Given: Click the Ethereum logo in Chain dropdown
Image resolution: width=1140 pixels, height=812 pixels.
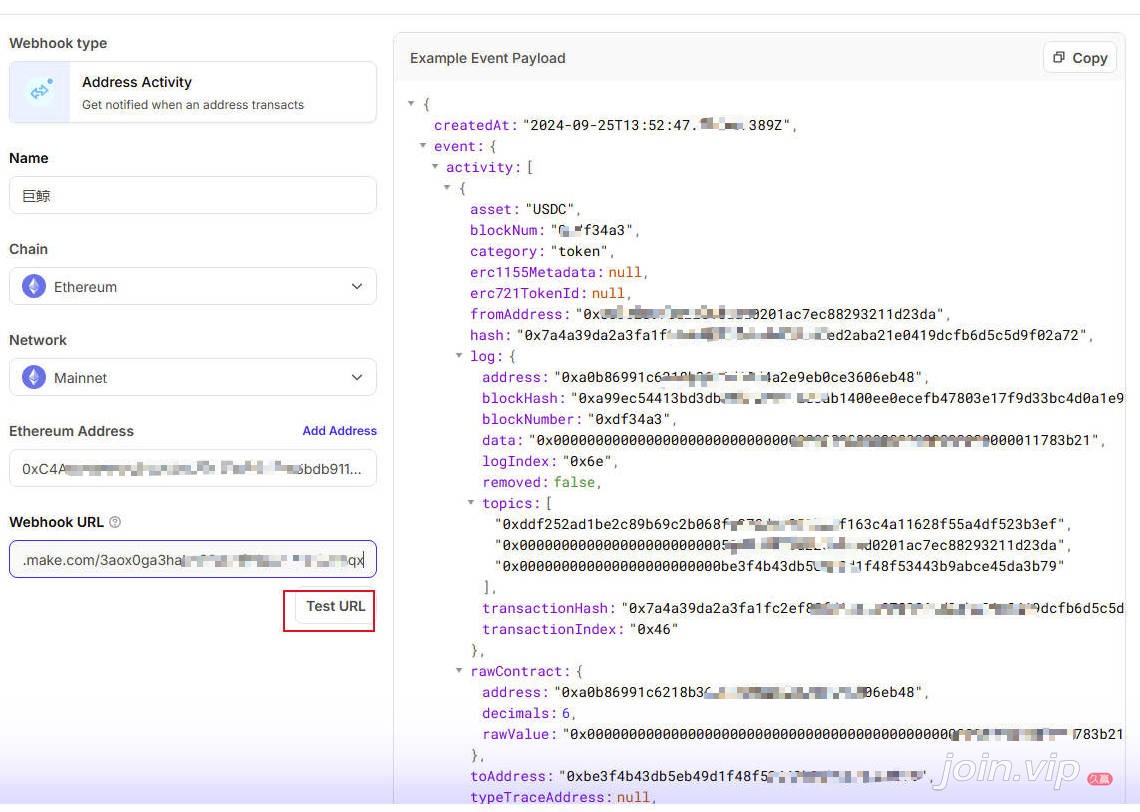Looking at the screenshot, I should tap(33, 286).
